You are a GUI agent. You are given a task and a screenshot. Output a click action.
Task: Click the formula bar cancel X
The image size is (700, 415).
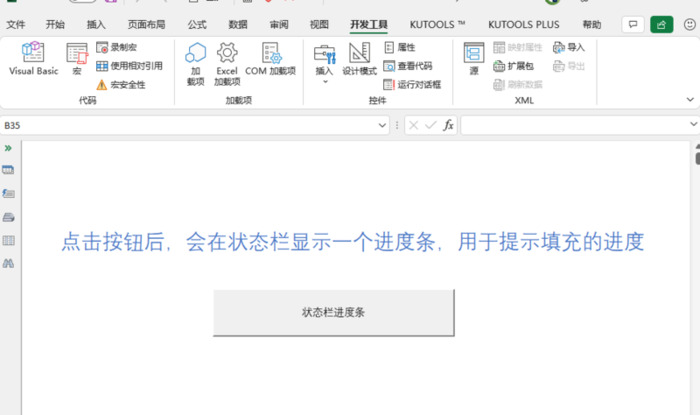click(413, 125)
